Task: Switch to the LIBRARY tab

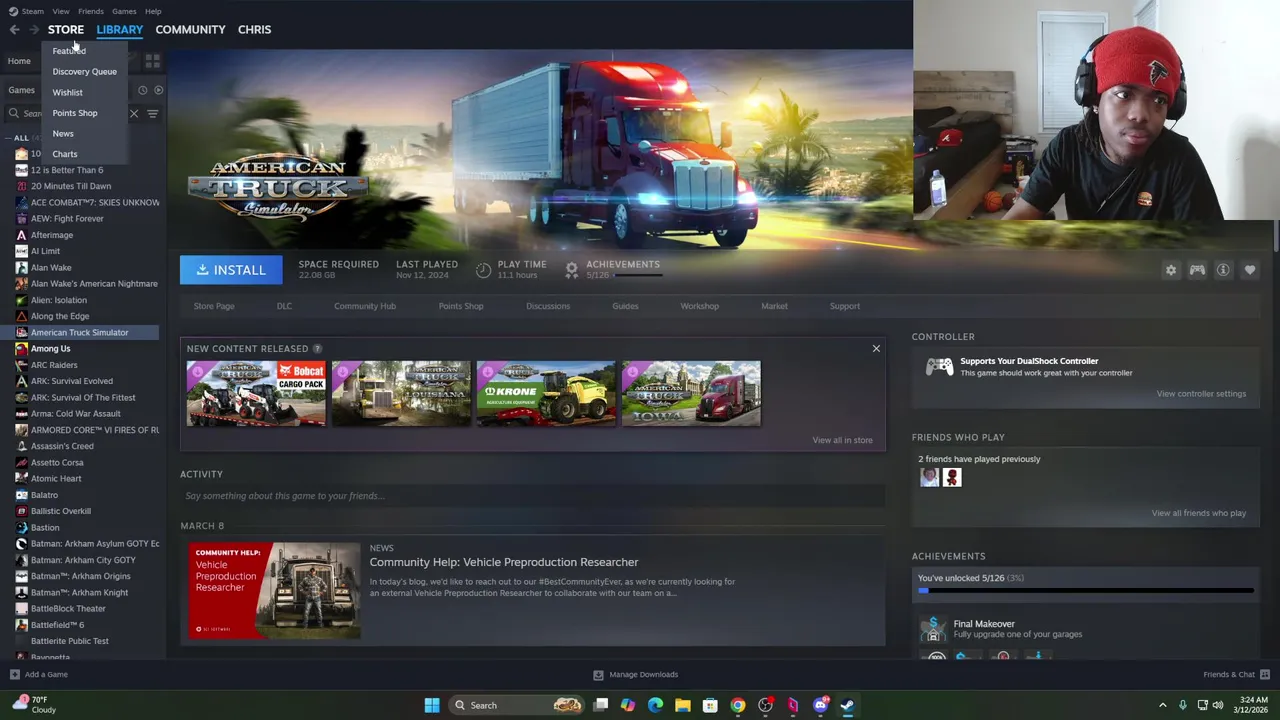Action: pos(120,30)
